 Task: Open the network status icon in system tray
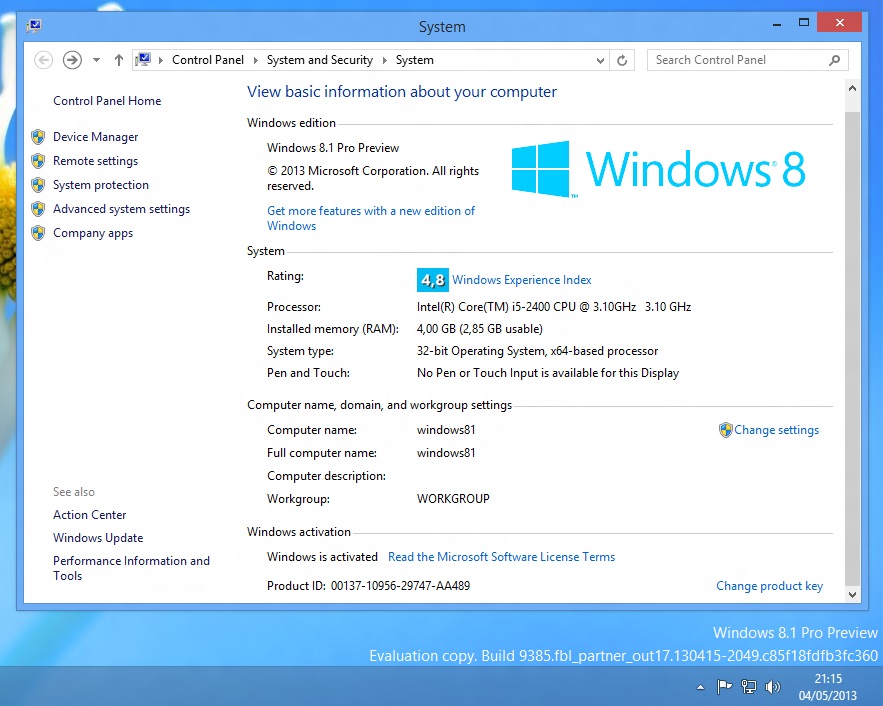tap(749, 686)
